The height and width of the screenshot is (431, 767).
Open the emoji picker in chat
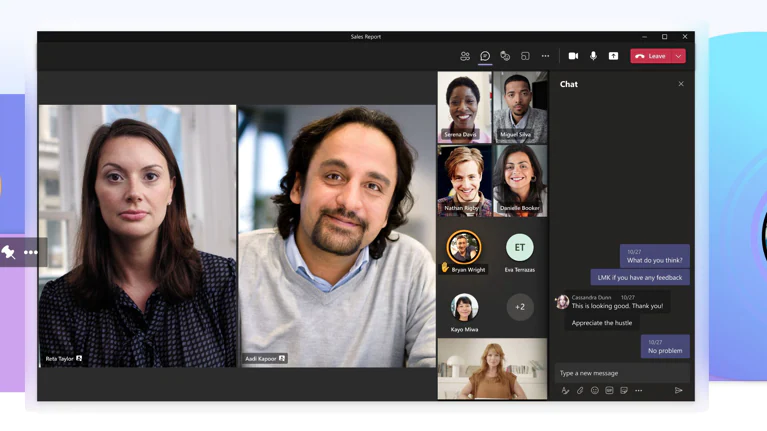point(595,391)
